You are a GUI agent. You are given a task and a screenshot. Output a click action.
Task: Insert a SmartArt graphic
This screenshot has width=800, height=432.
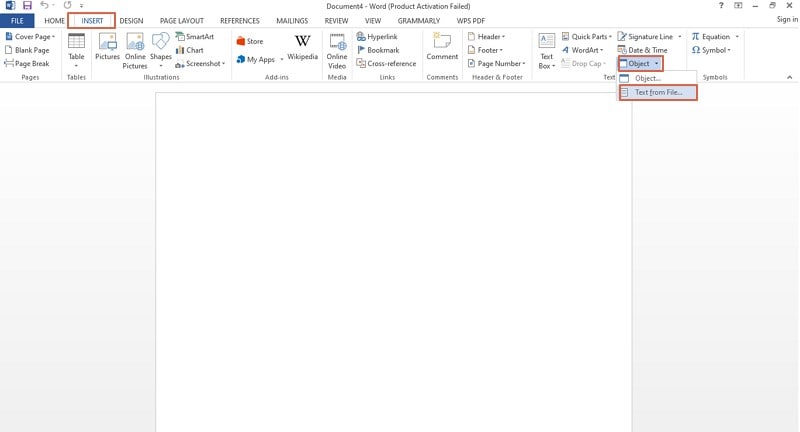pos(195,37)
